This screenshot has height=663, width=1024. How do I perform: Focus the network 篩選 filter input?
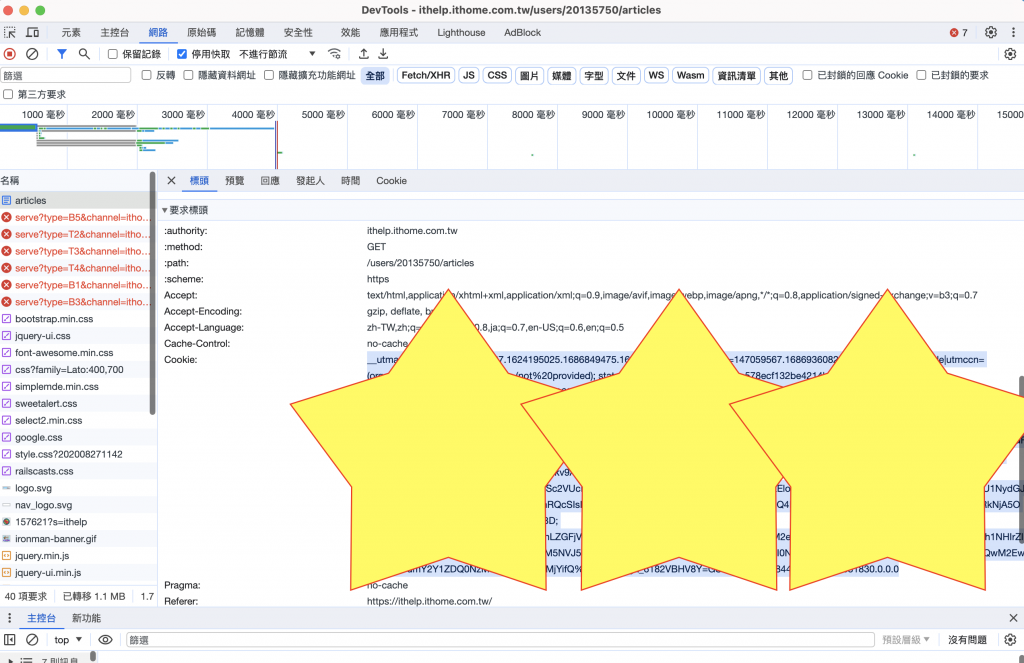coord(66,76)
